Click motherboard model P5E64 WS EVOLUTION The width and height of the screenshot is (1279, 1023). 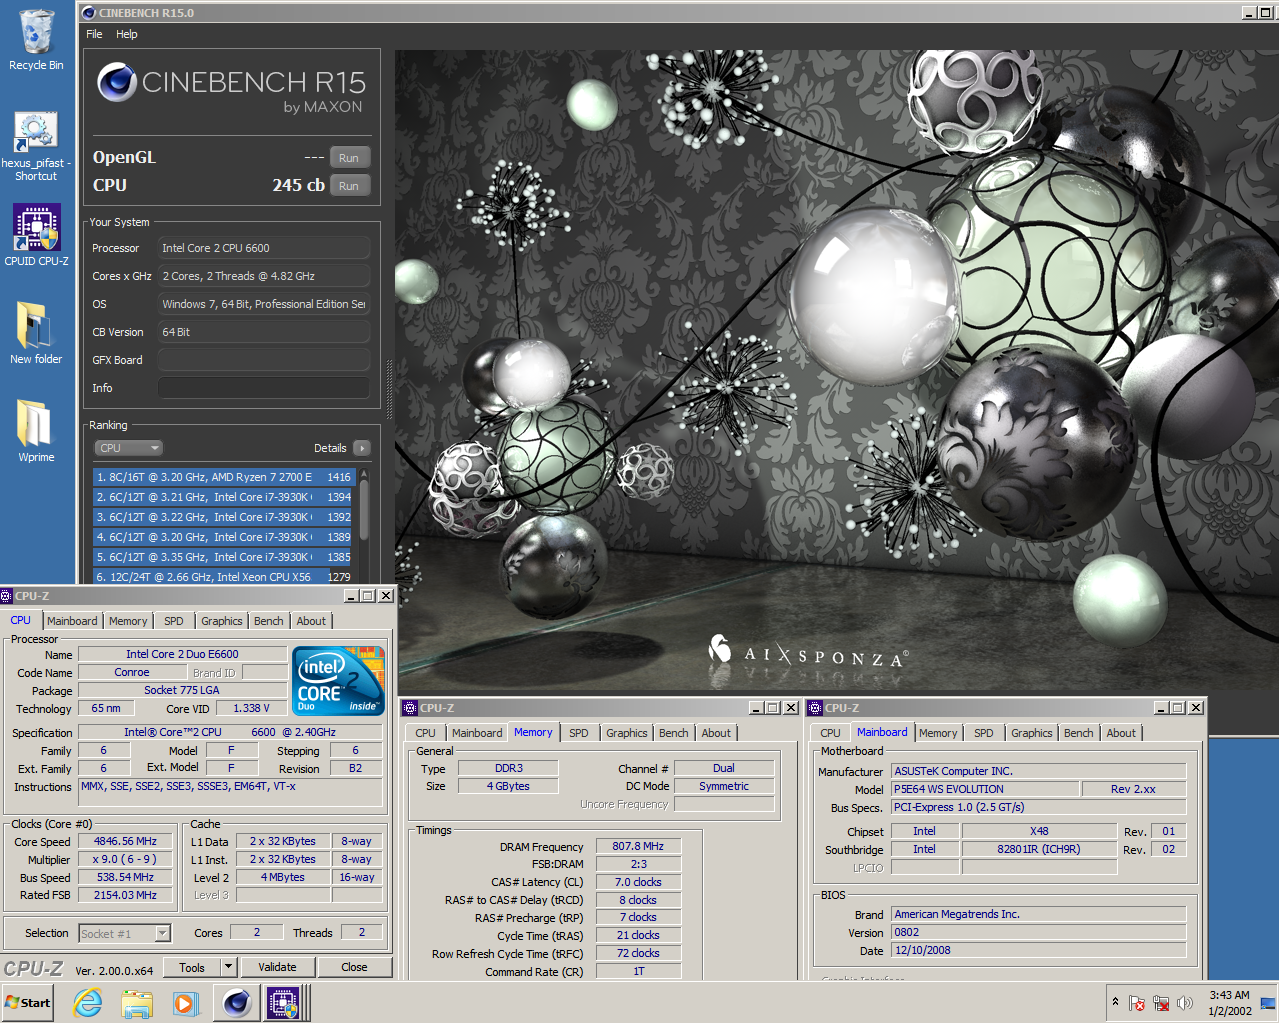click(x=985, y=789)
